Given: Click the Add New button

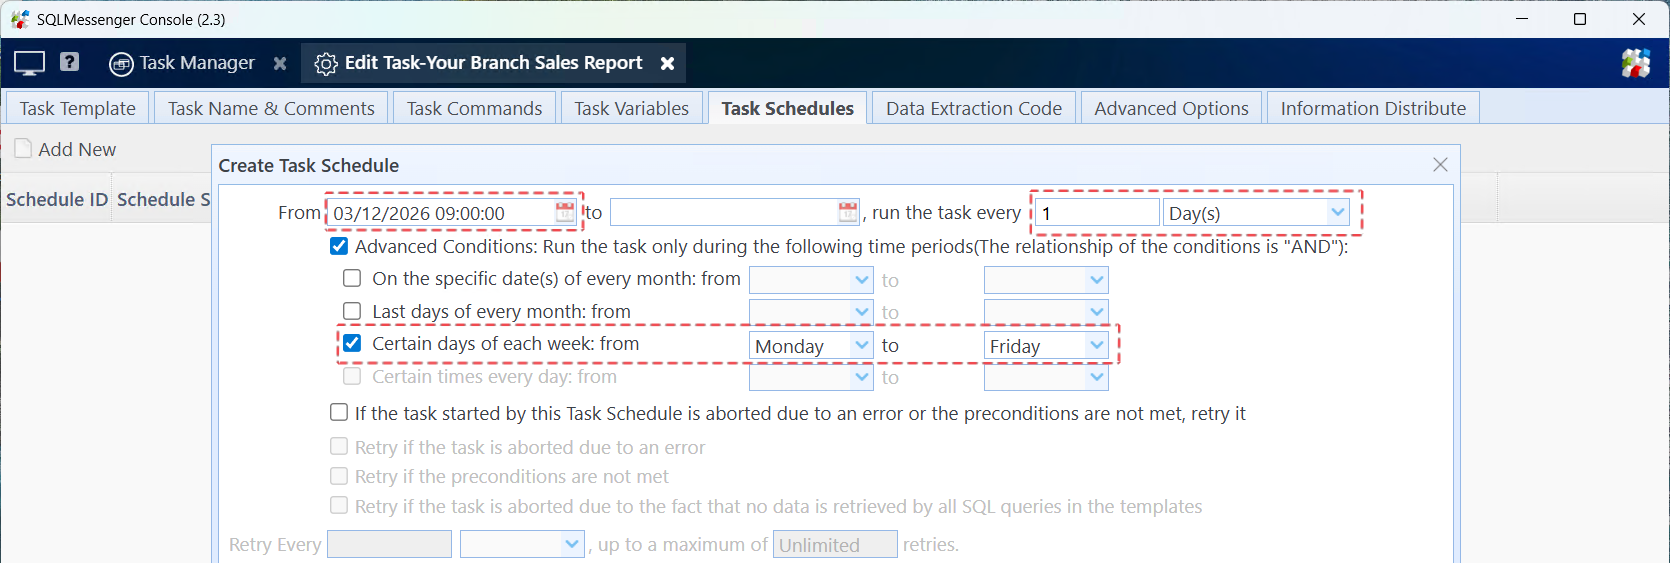Looking at the screenshot, I should pos(66,149).
